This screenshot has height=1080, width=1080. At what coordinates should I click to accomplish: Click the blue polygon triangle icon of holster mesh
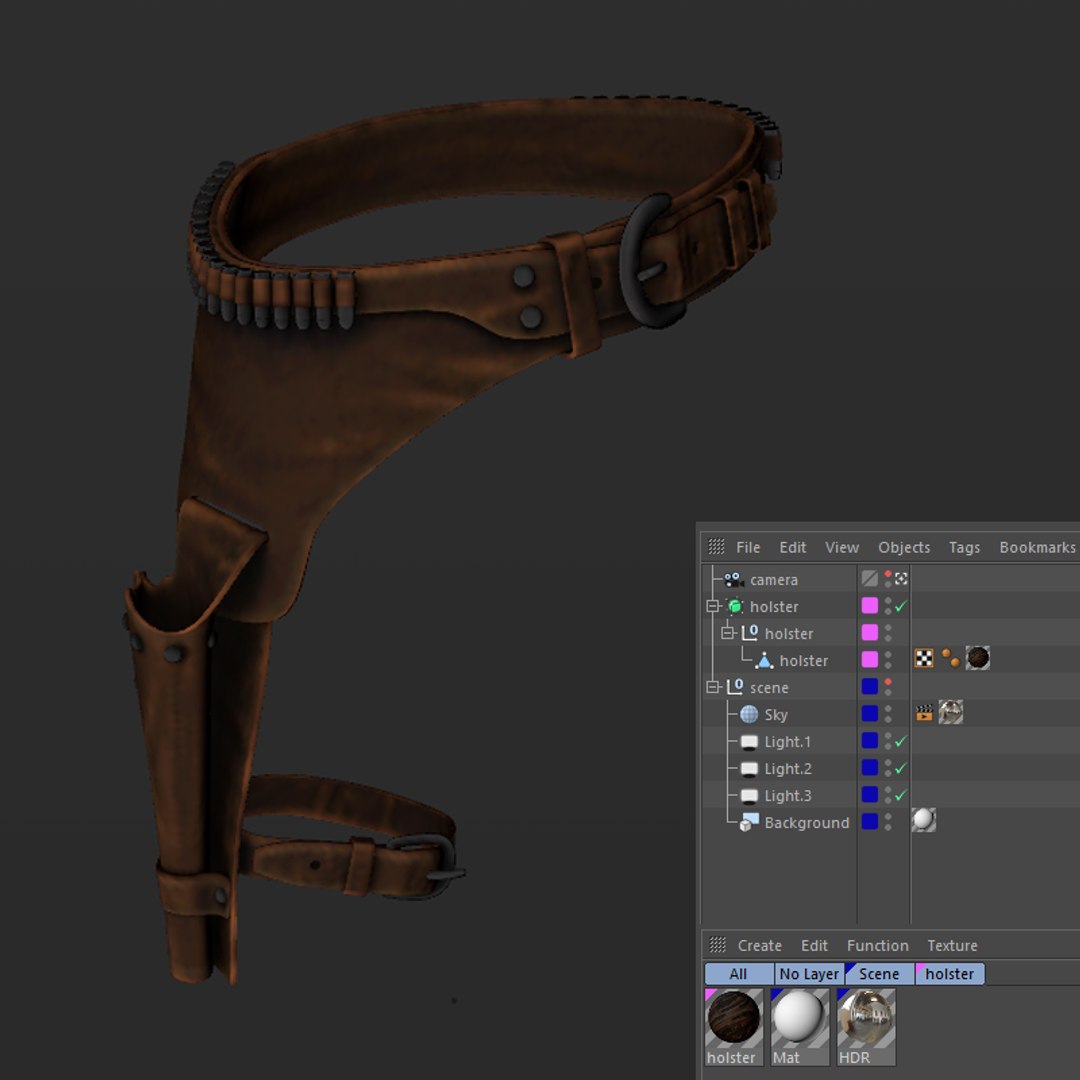point(764,661)
